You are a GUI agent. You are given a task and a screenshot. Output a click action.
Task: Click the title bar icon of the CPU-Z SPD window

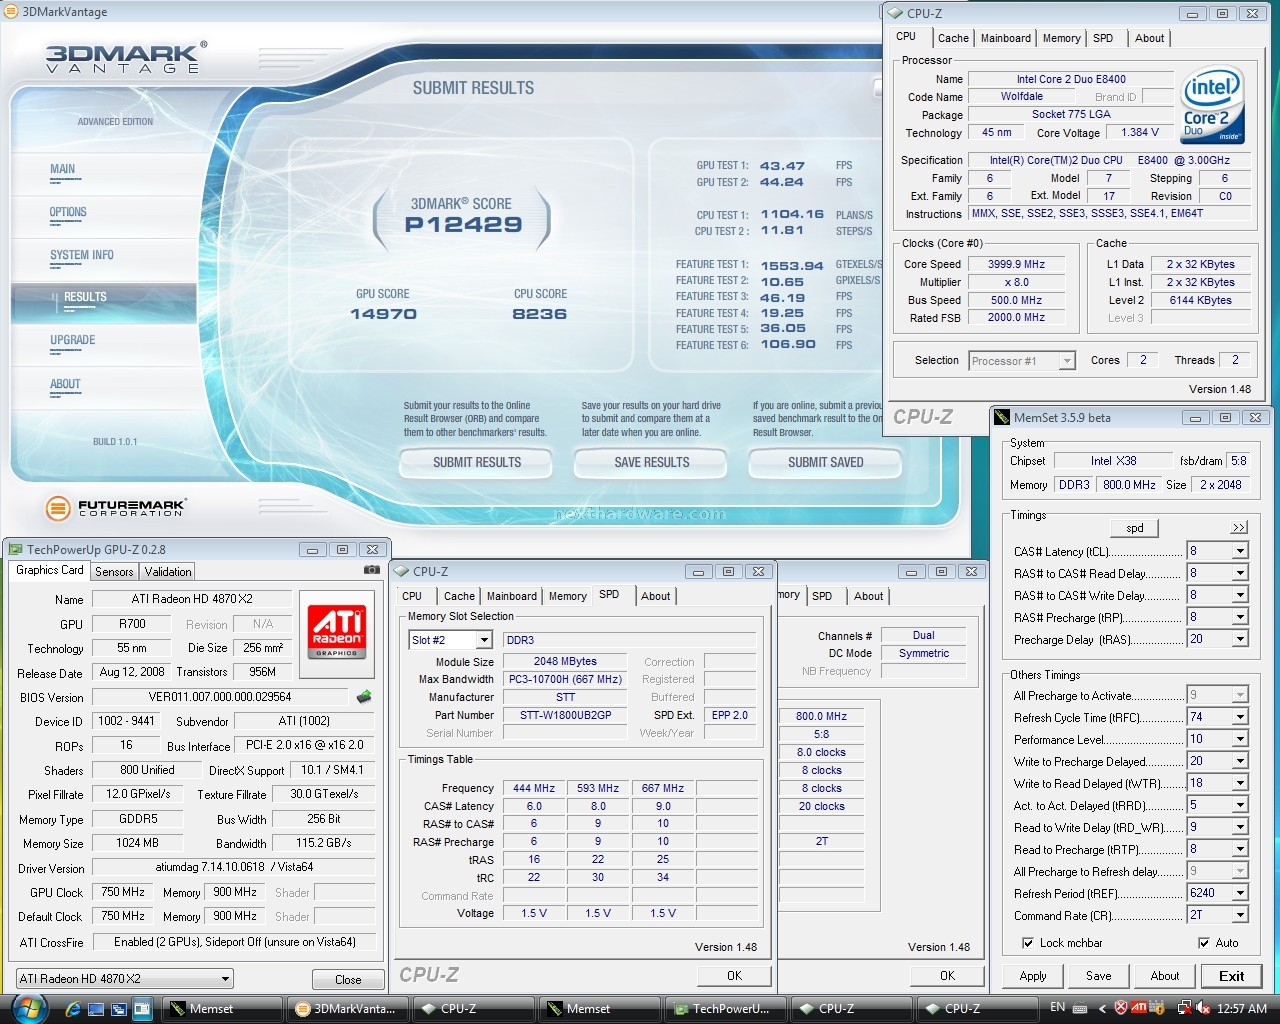coord(402,571)
